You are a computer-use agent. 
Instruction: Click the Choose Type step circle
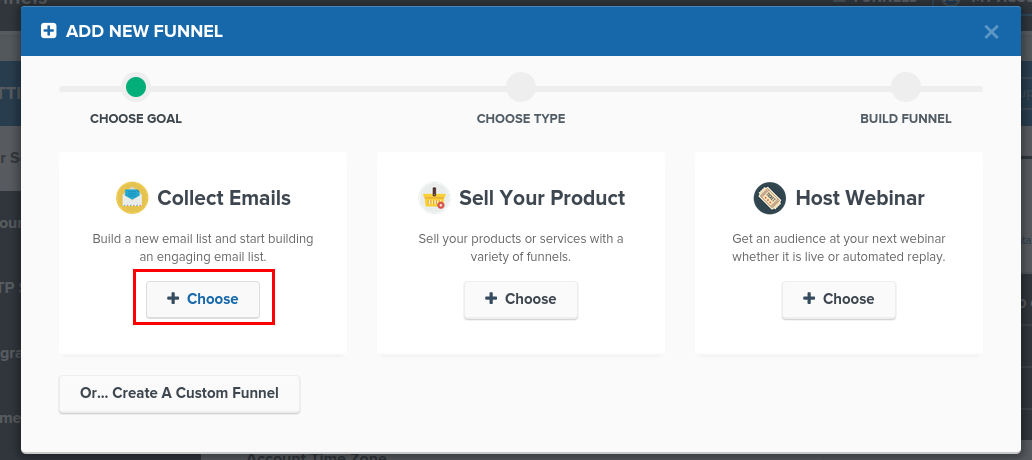pyautogui.click(x=521, y=87)
